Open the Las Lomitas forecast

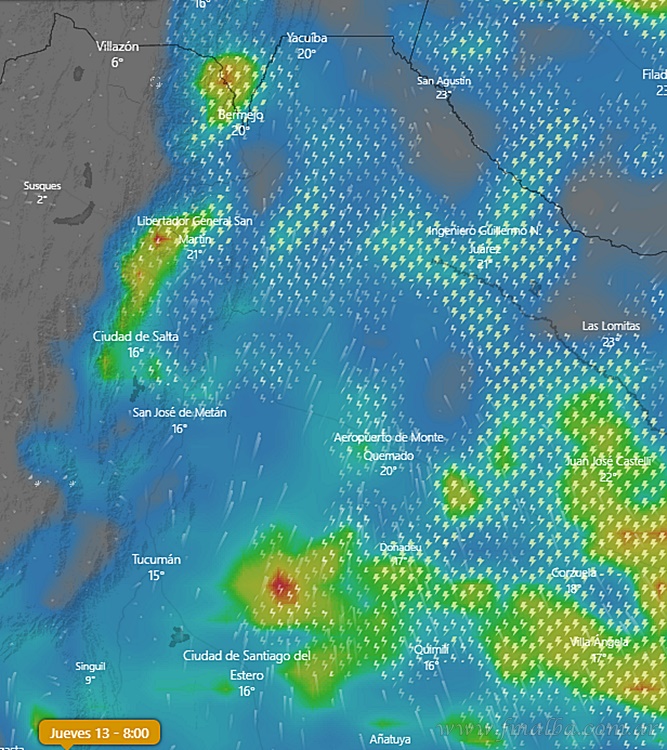tap(611, 327)
